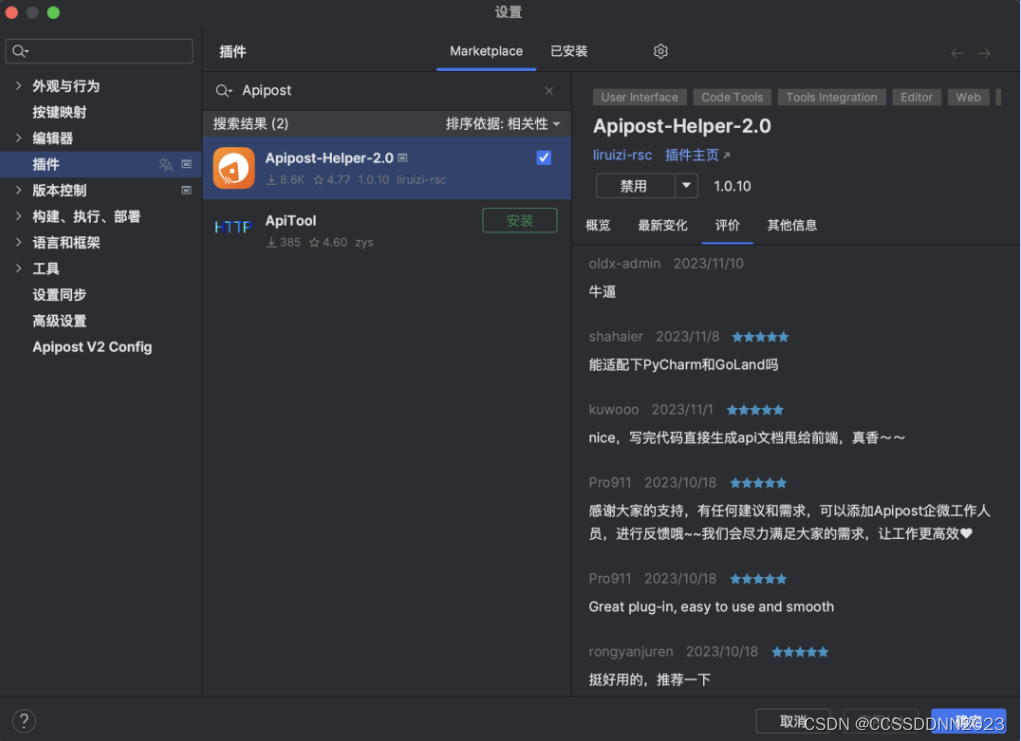Image resolution: width=1021 pixels, height=741 pixels.
Task: Expand the 工具 tree node
Action: 18,268
